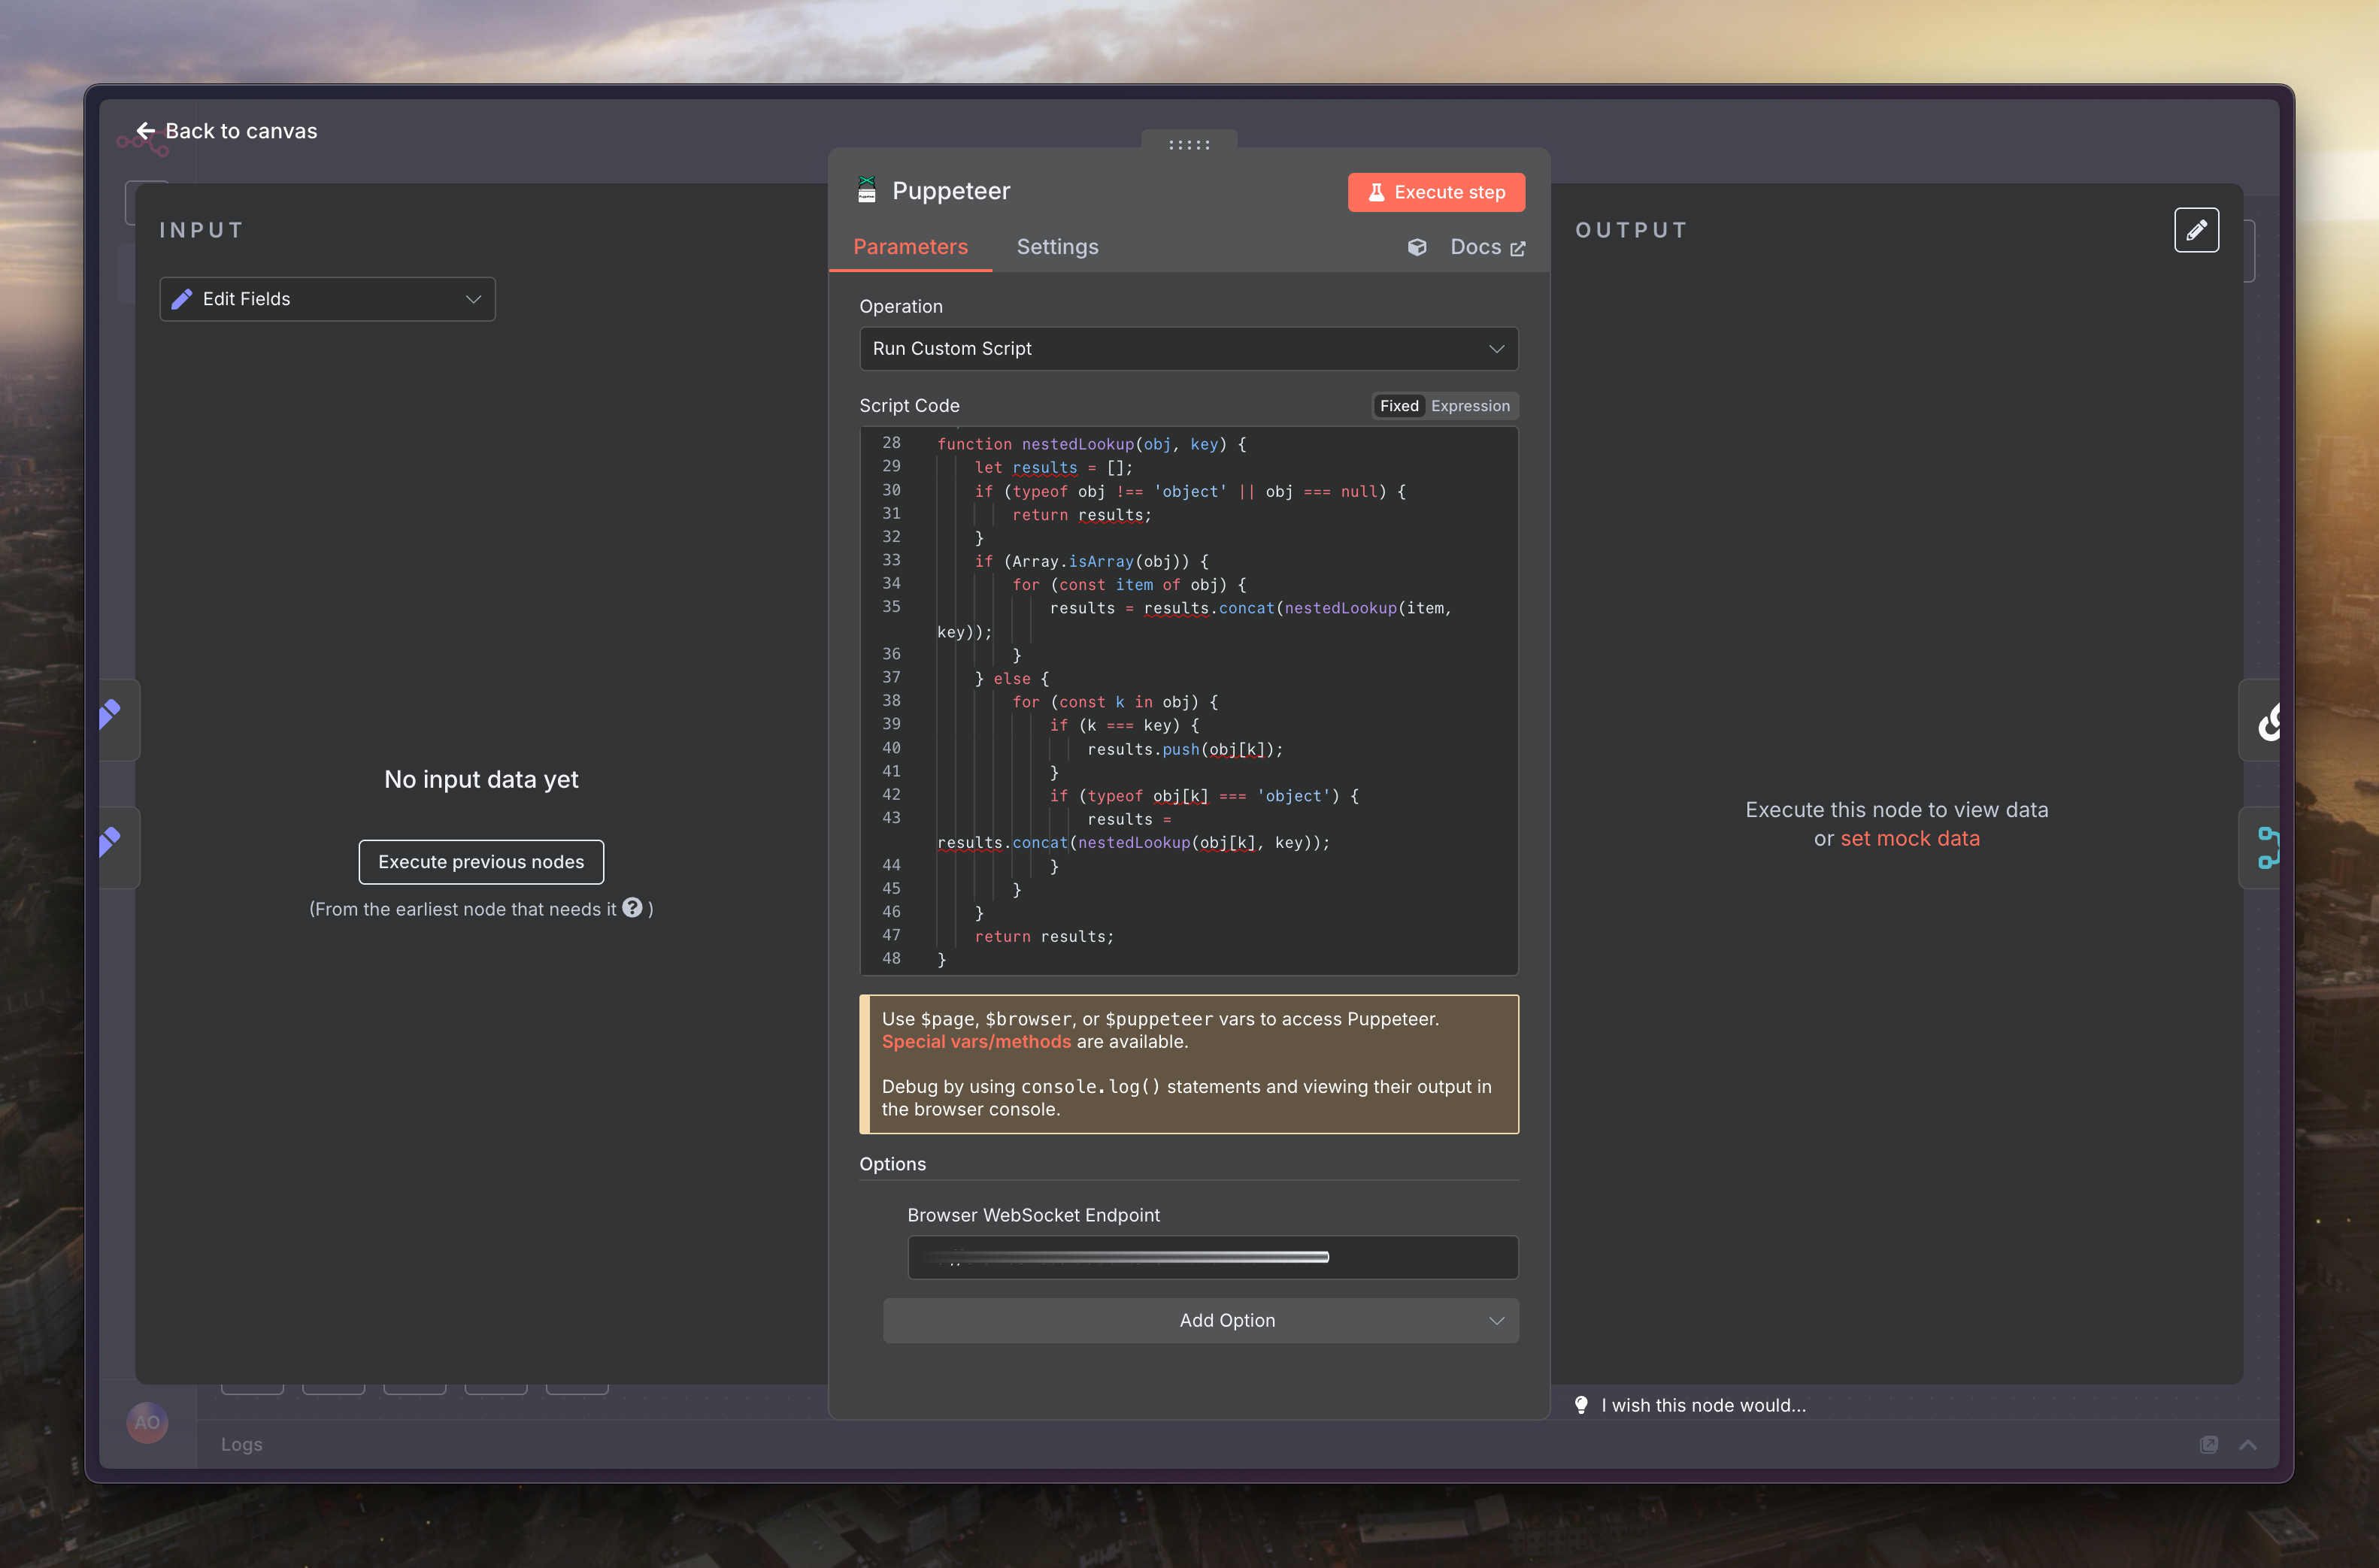
Task: Click the AO user avatar
Action: click(x=147, y=1422)
